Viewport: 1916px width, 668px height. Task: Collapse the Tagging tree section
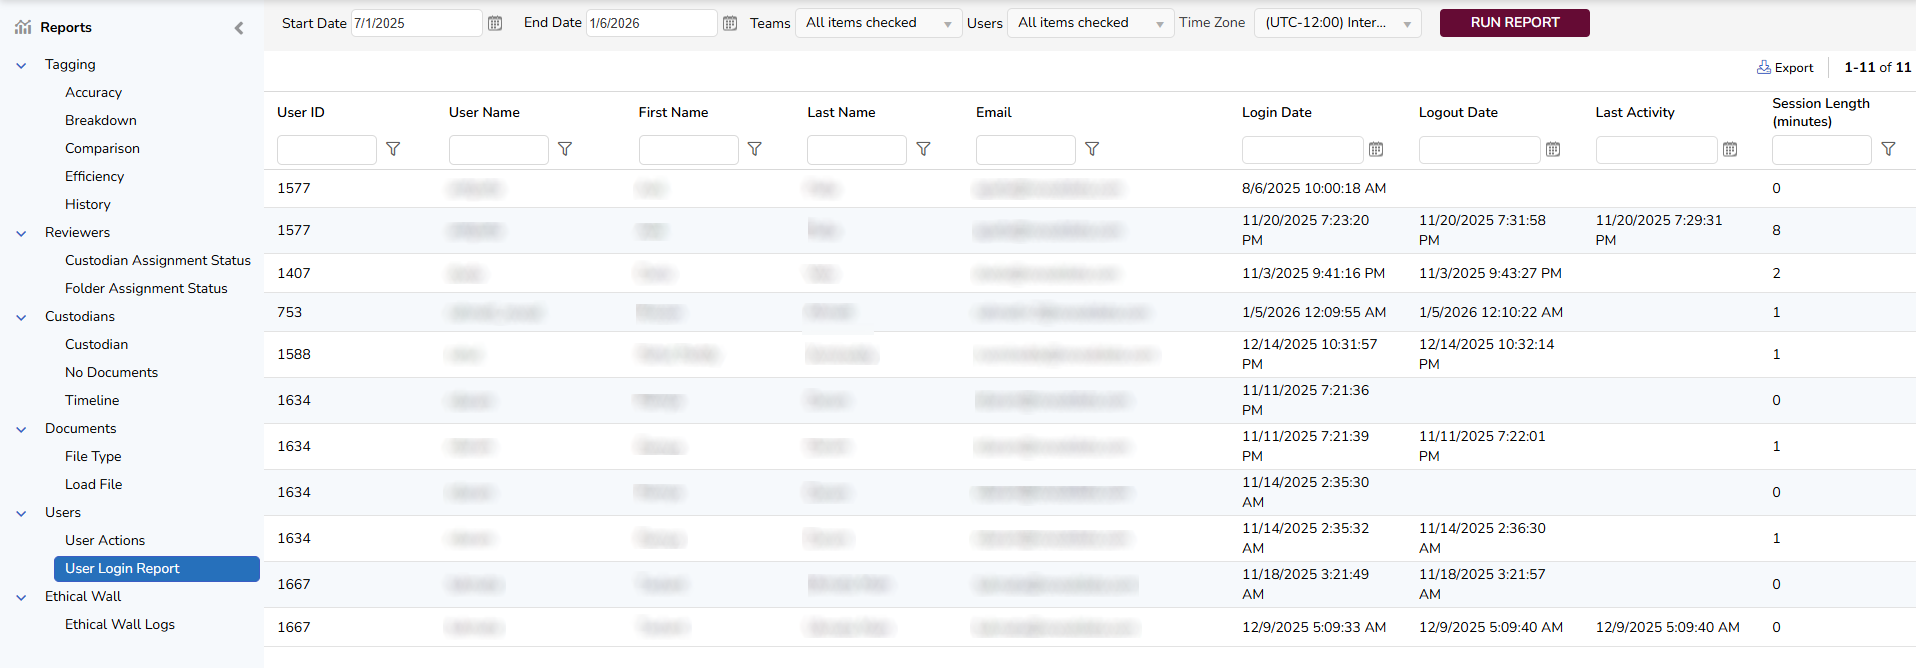tap(21, 65)
